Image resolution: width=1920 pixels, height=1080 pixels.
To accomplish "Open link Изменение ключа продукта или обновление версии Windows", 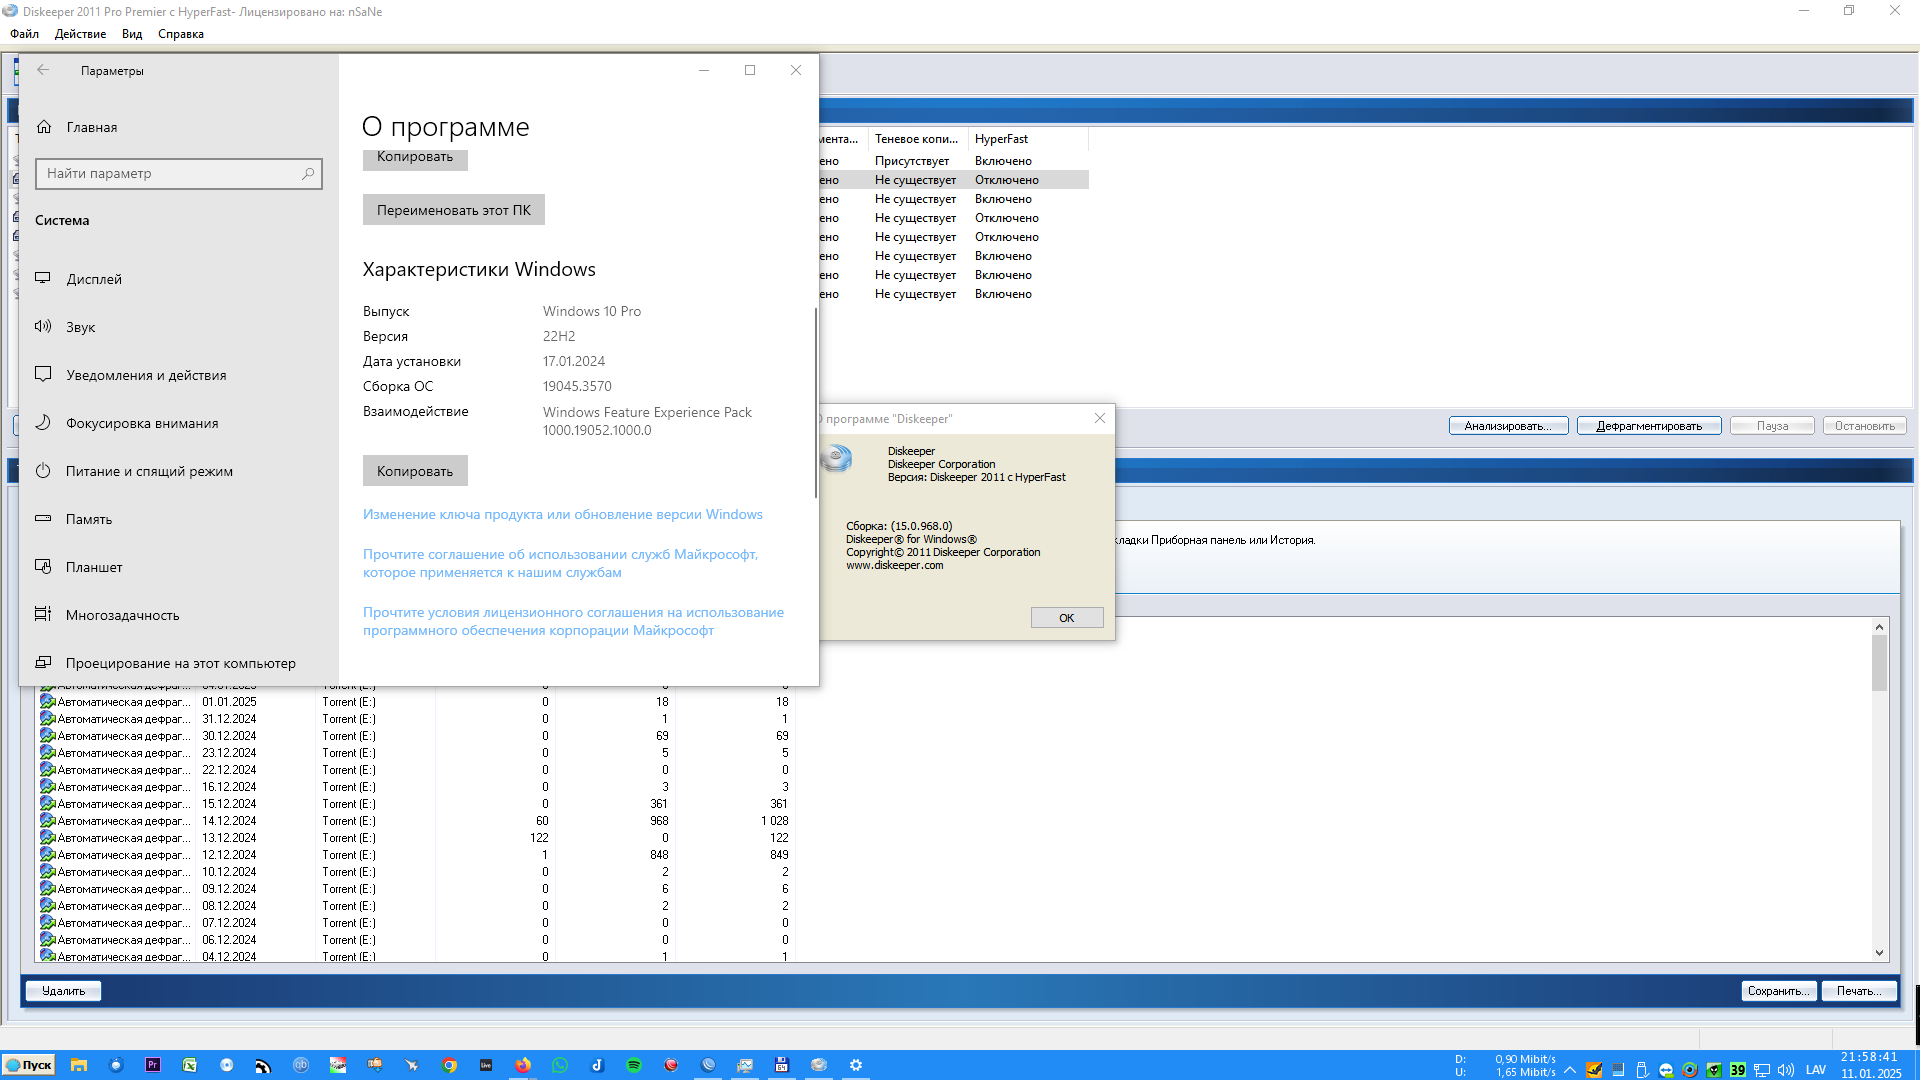I will coord(563,514).
